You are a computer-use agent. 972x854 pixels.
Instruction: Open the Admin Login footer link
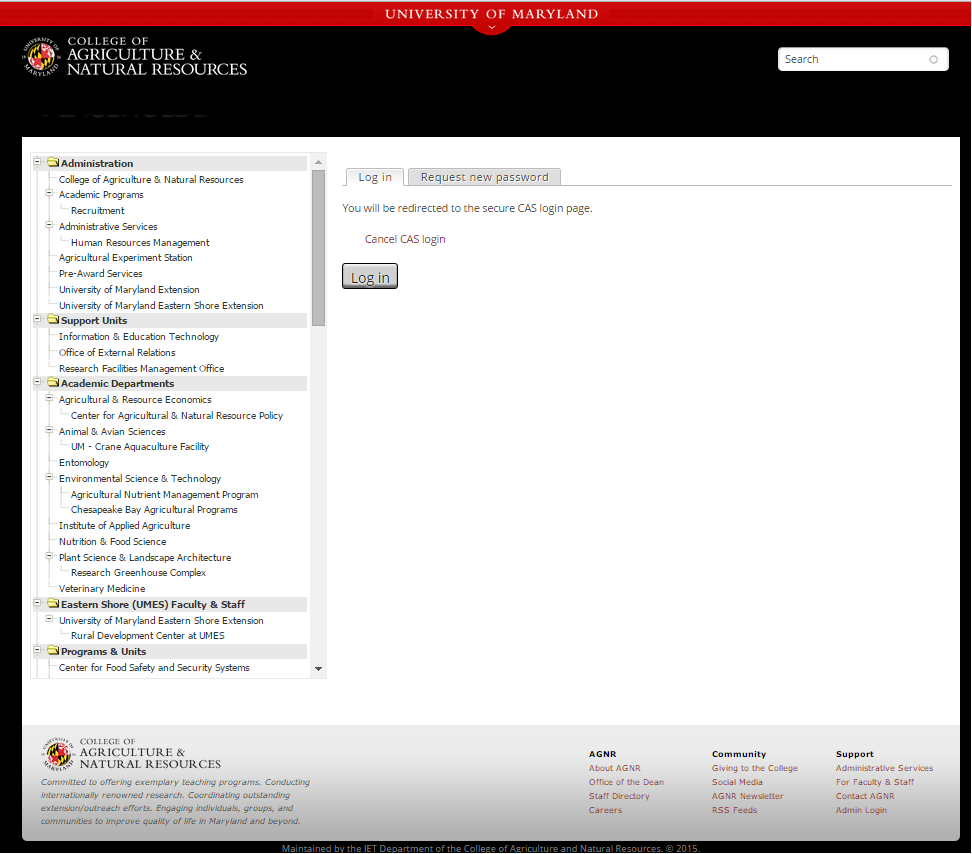(x=861, y=811)
